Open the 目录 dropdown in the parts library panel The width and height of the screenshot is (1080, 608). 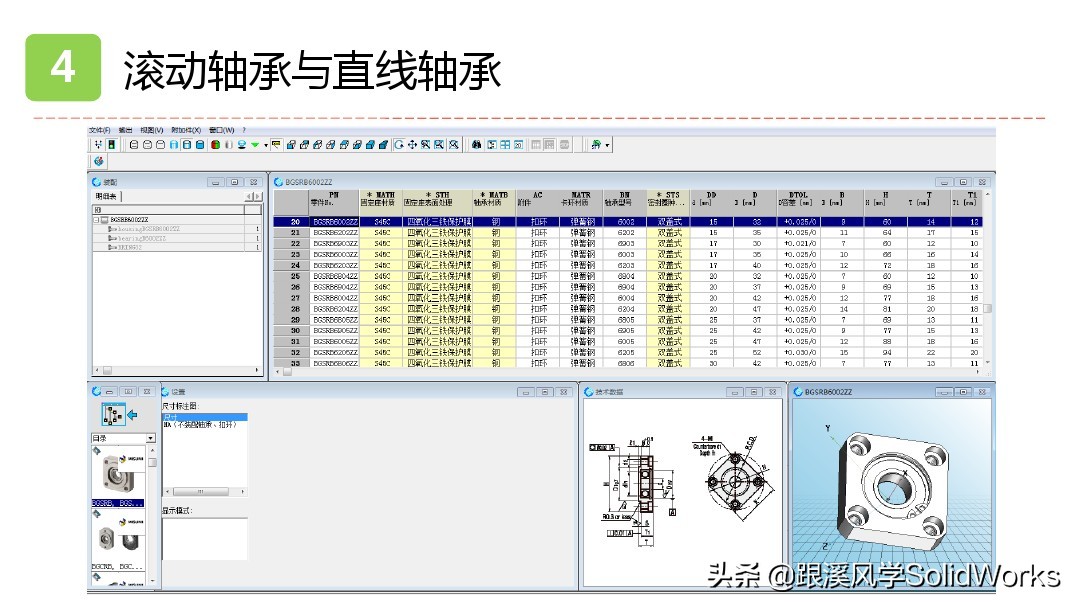coord(151,438)
